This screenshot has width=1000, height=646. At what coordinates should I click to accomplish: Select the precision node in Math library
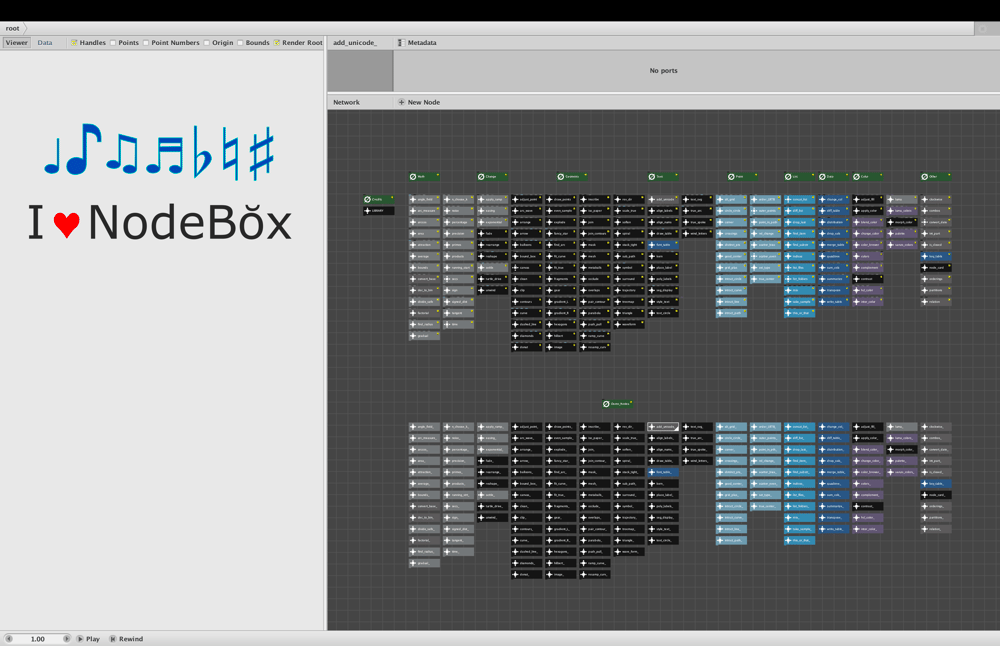[459, 233]
